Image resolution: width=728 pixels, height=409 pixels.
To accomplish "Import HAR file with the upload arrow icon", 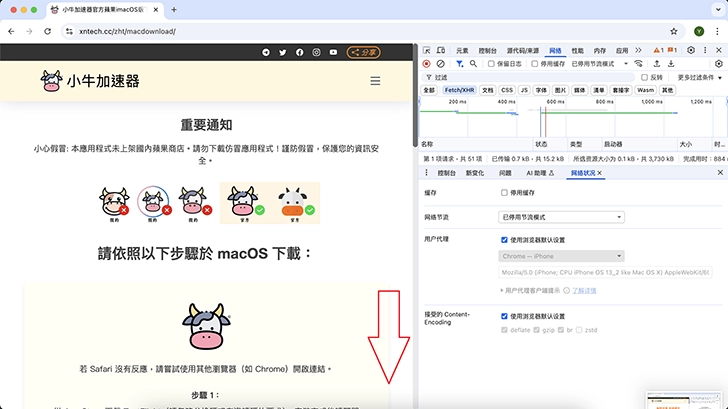I will [x=656, y=64].
